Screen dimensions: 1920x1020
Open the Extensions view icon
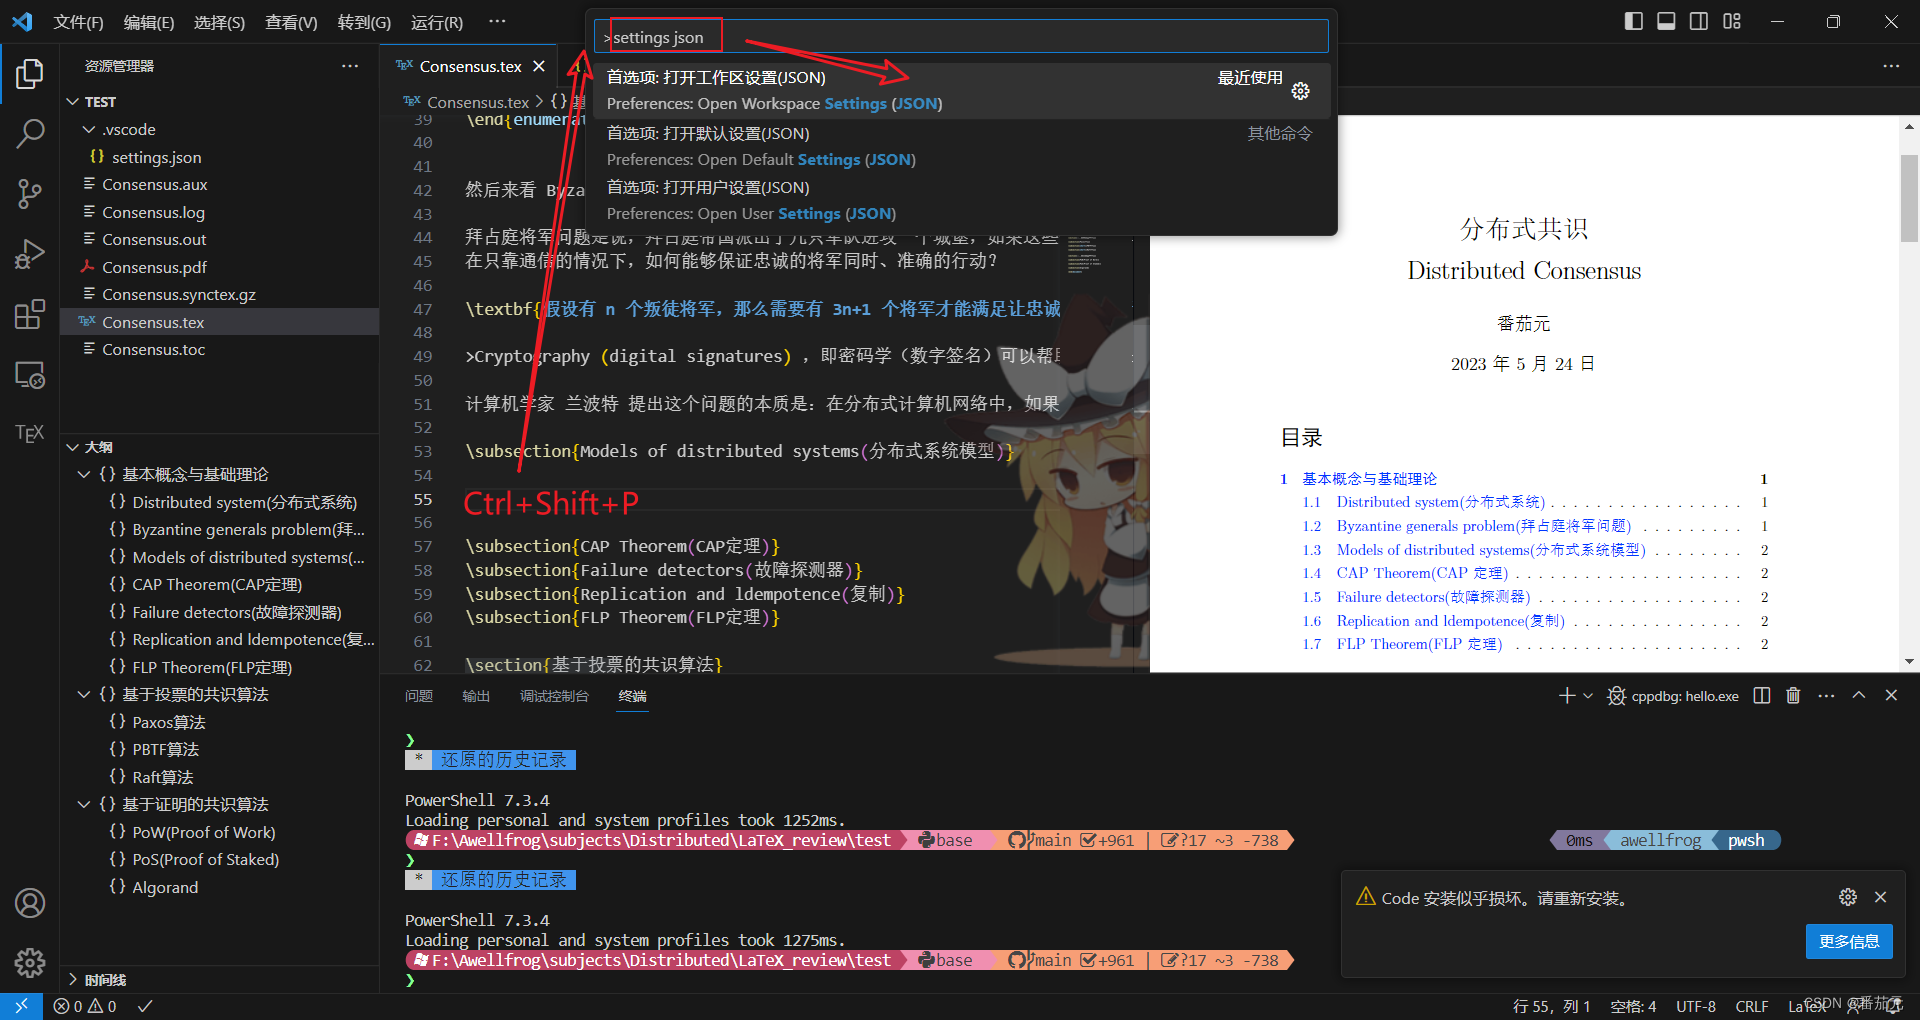click(30, 314)
